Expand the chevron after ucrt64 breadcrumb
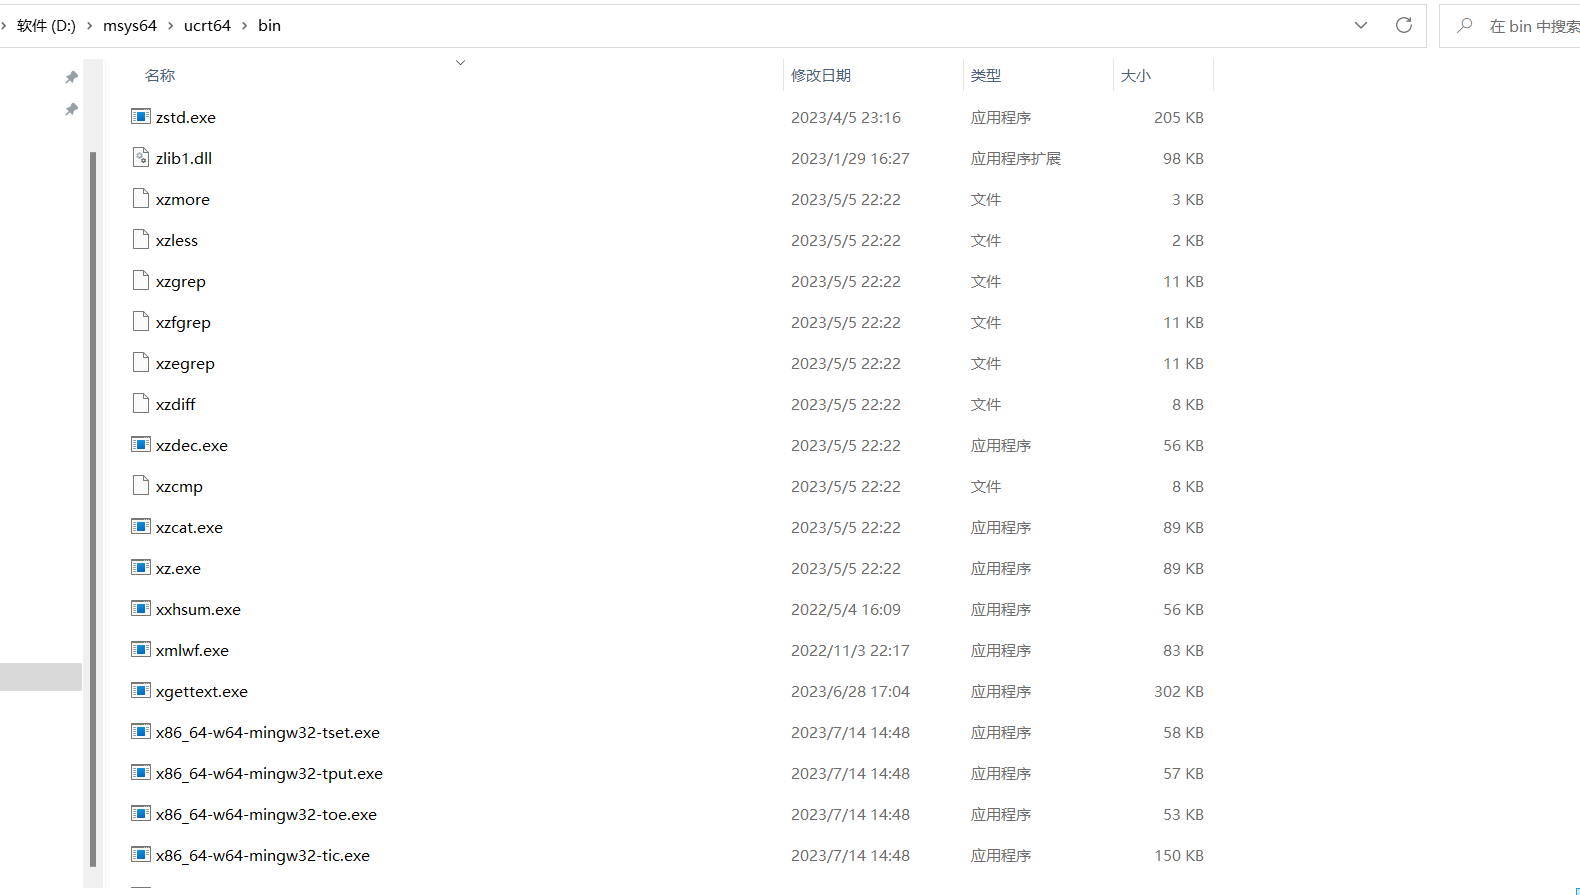Viewport: 1580px width, 895px height. [x=244, y=26]
